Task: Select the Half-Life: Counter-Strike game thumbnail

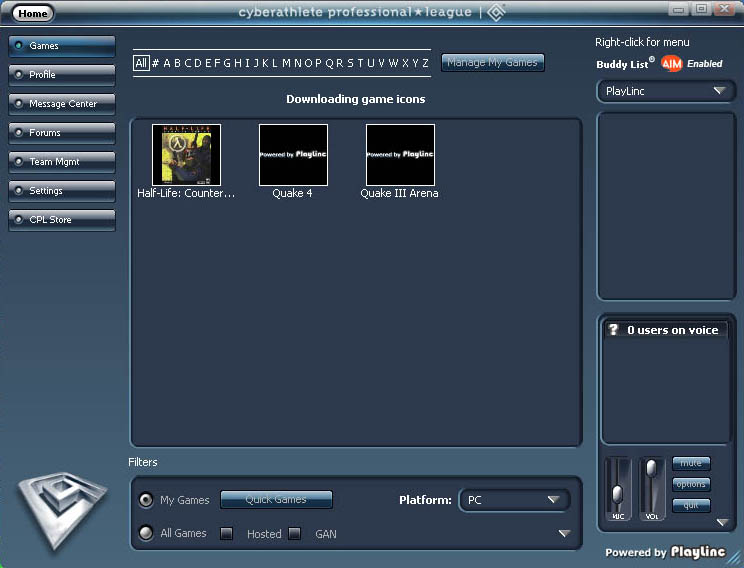Action: coord(186,155)
